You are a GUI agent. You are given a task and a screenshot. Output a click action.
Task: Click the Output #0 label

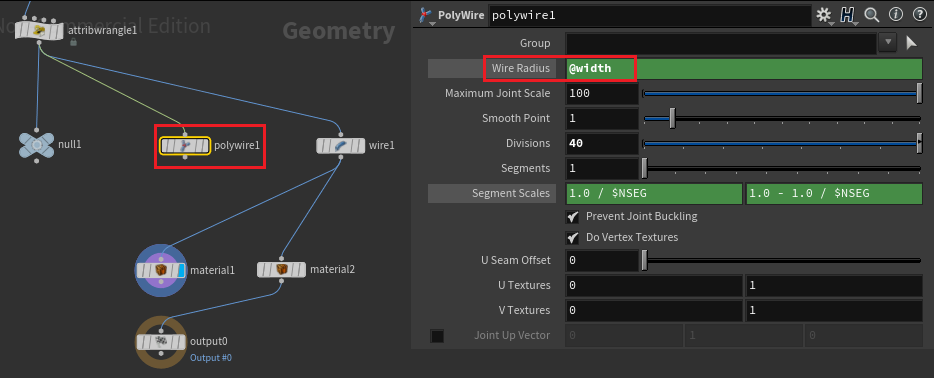click(x=210, y=358)
